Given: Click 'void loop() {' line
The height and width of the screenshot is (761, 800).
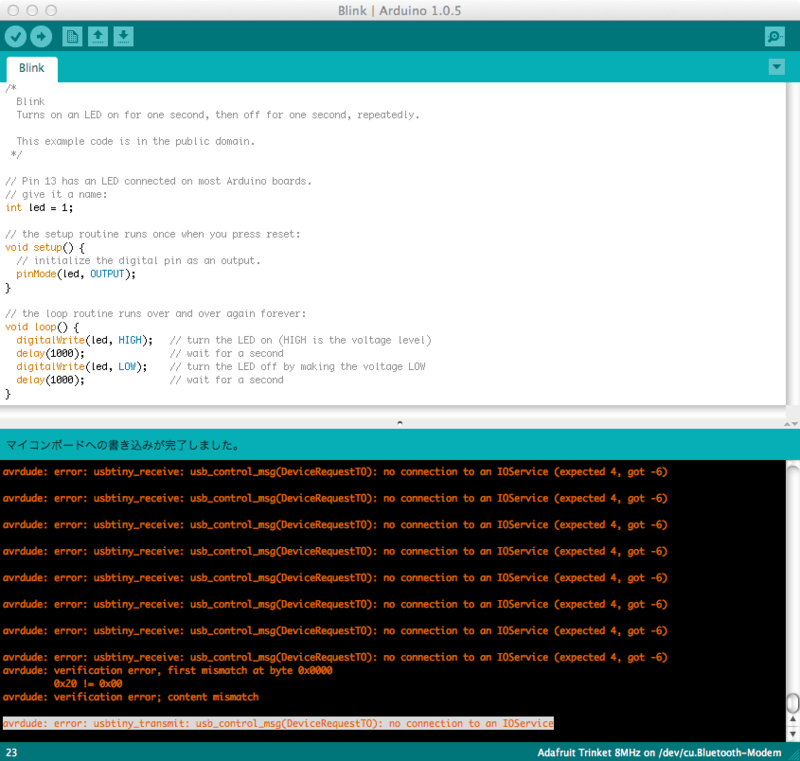Looking at the screenshot, I should [x=42, y=327].
